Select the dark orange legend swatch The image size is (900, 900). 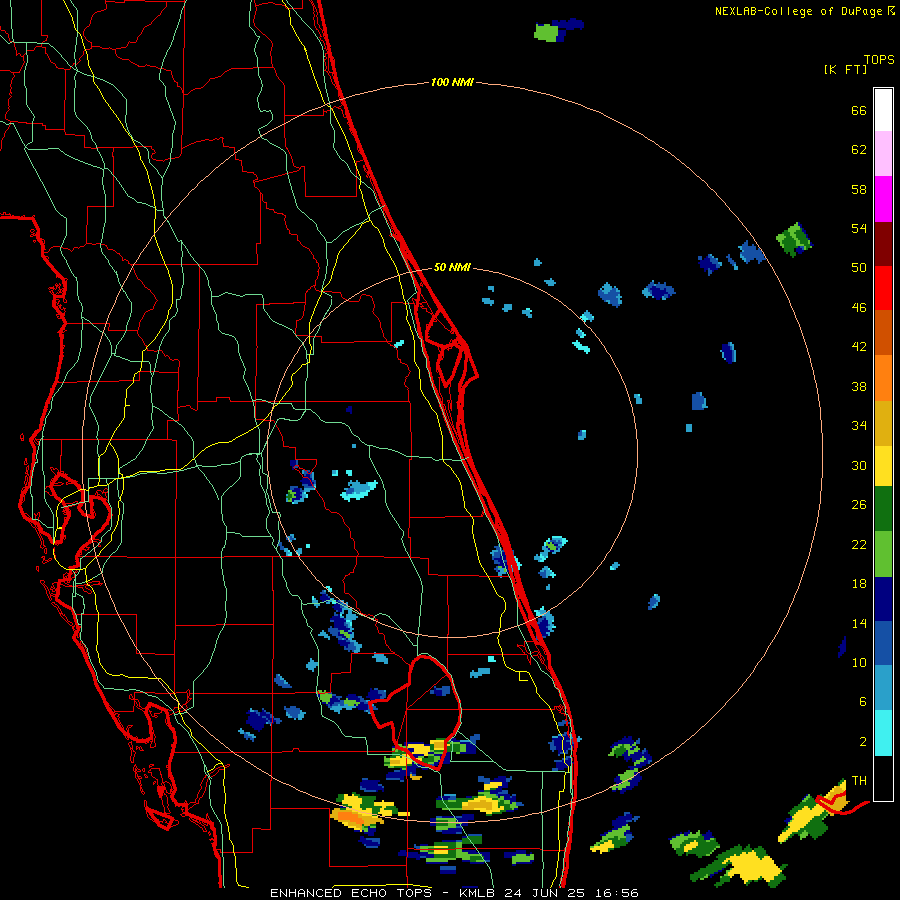coord(883,332)
